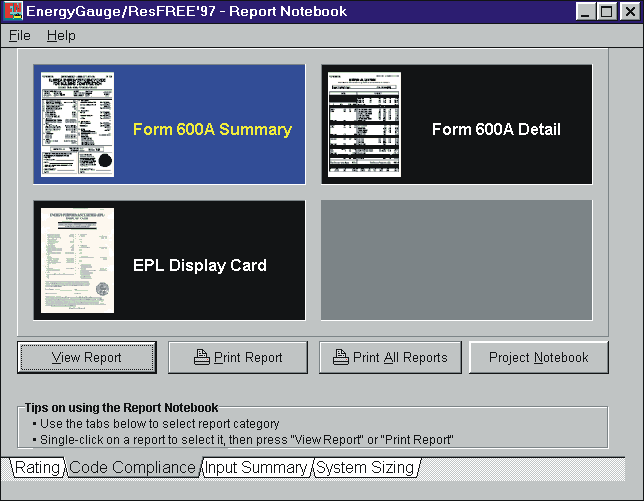Close the Report Notebook window

[x=630, y=11]
